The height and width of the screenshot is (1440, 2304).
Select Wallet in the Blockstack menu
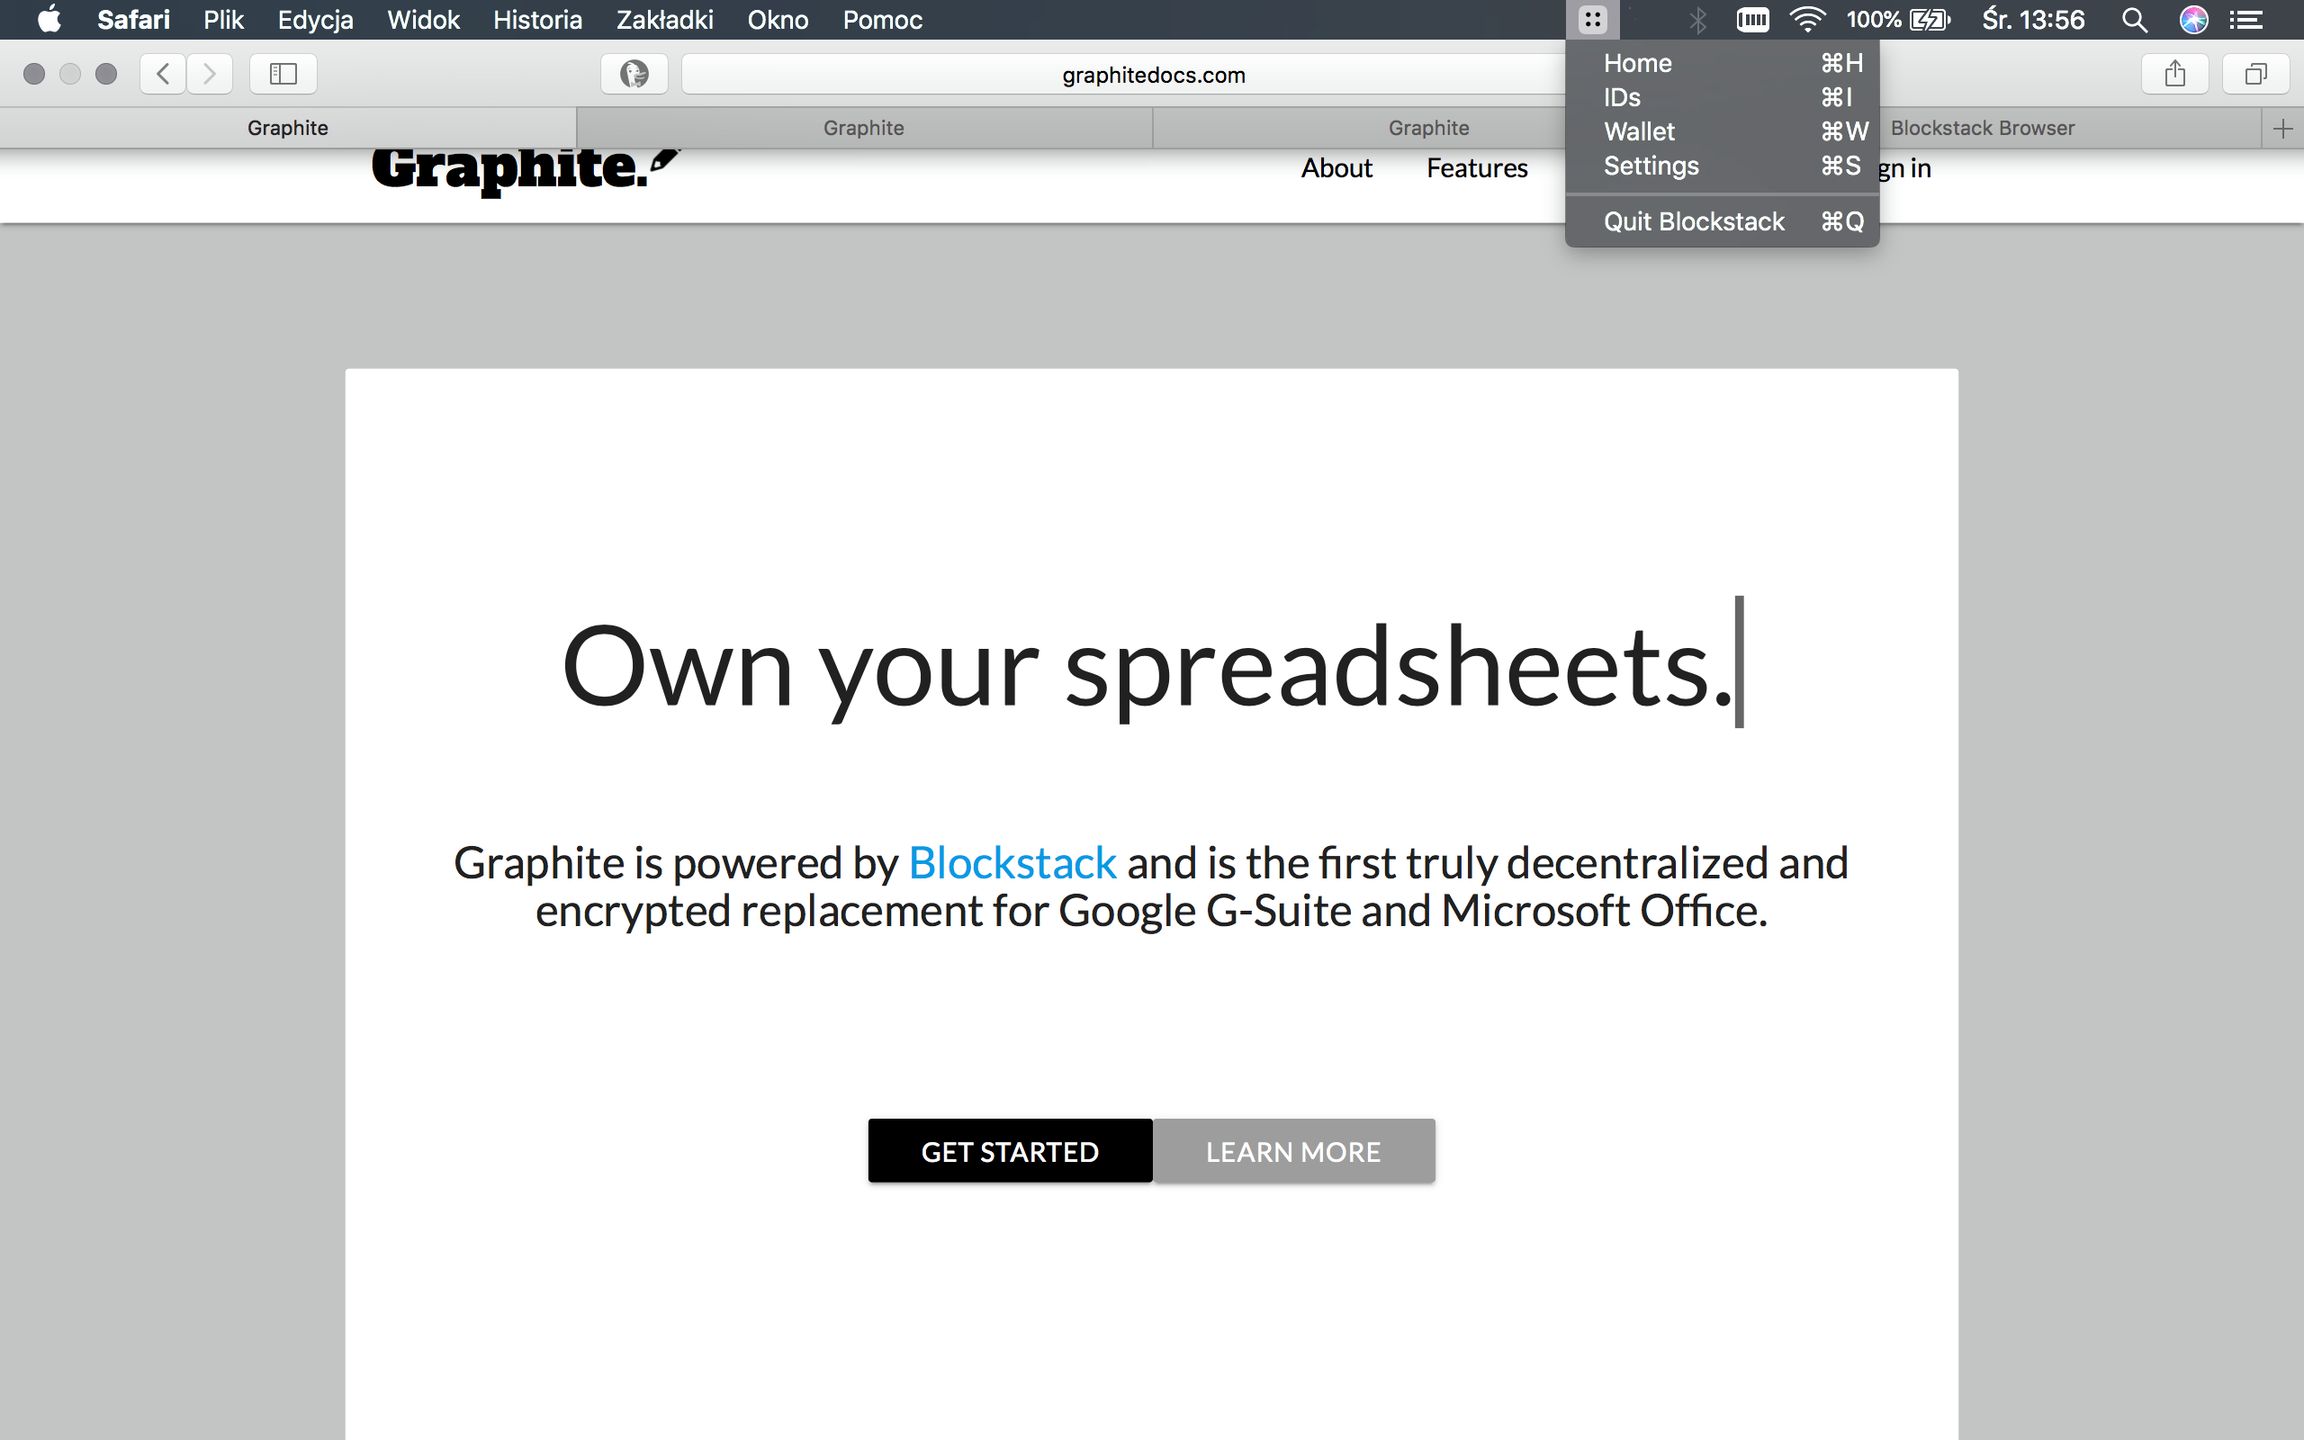1639,131
